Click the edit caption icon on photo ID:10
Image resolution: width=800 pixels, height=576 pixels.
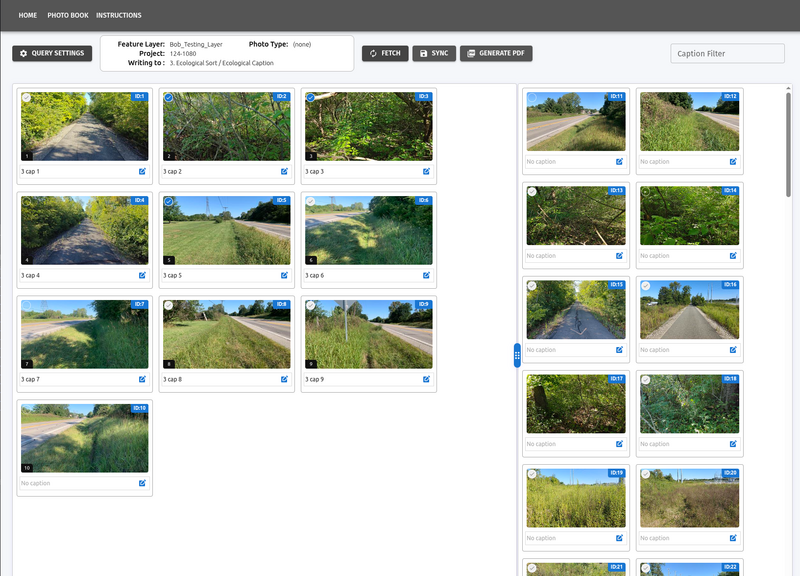pyautogui.click(x=144, y=481)
